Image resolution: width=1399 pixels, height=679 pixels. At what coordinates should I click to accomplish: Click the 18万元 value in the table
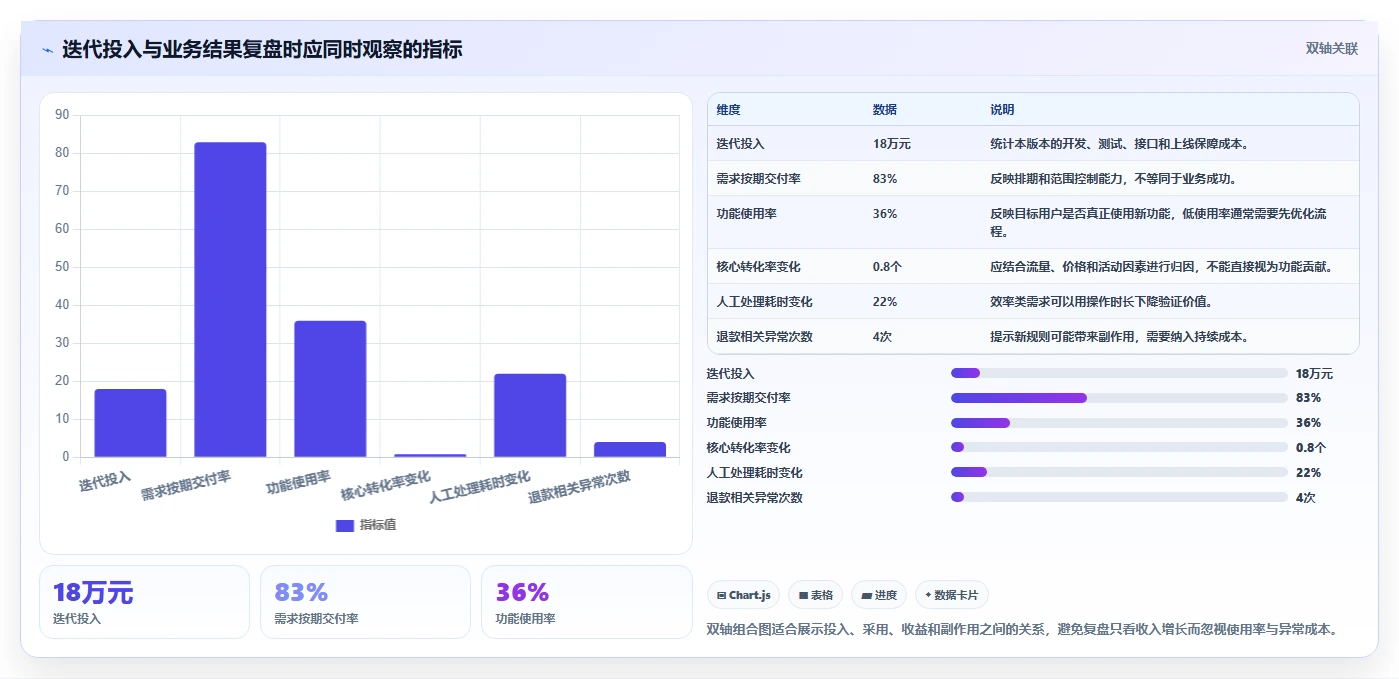pyautogui.click(x=892, y=144)
